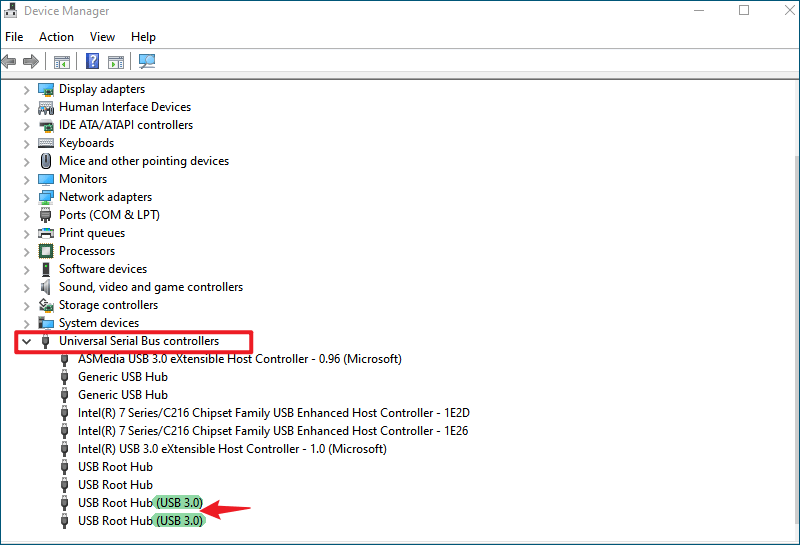Click the Forward arrow toolbar icon
800x545 pixels.
[31, 62]
